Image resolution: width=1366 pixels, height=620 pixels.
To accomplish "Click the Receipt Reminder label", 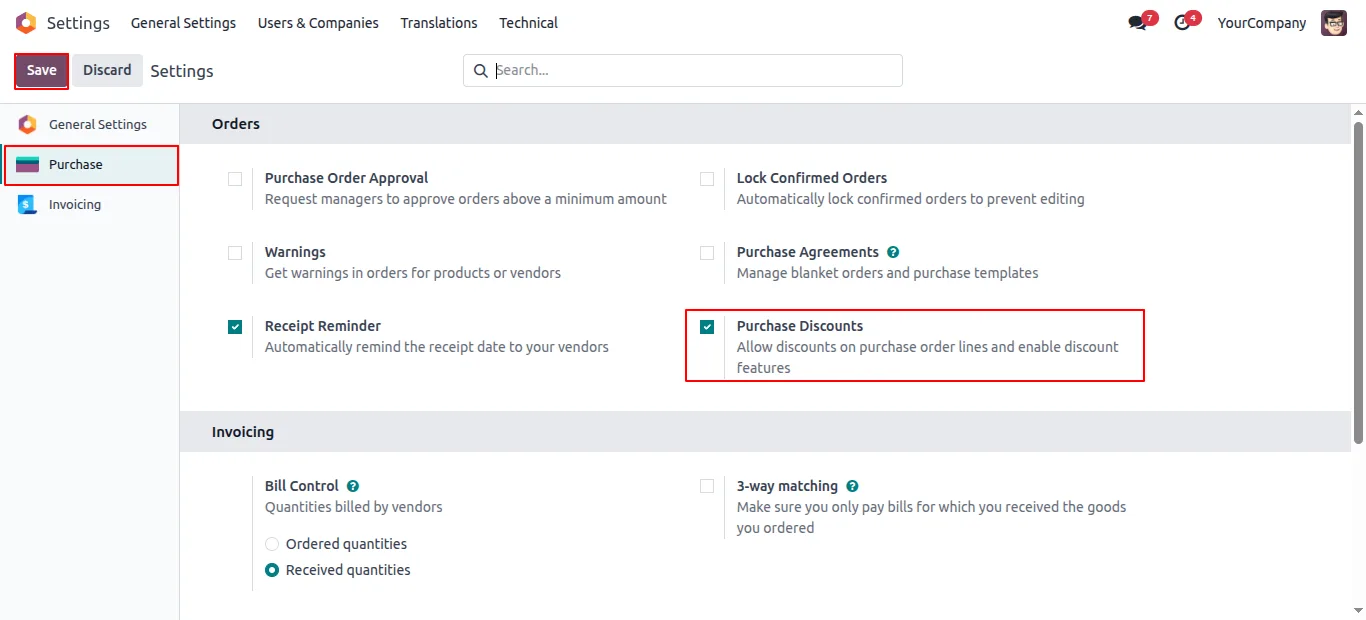I will [x=323, y=326].
